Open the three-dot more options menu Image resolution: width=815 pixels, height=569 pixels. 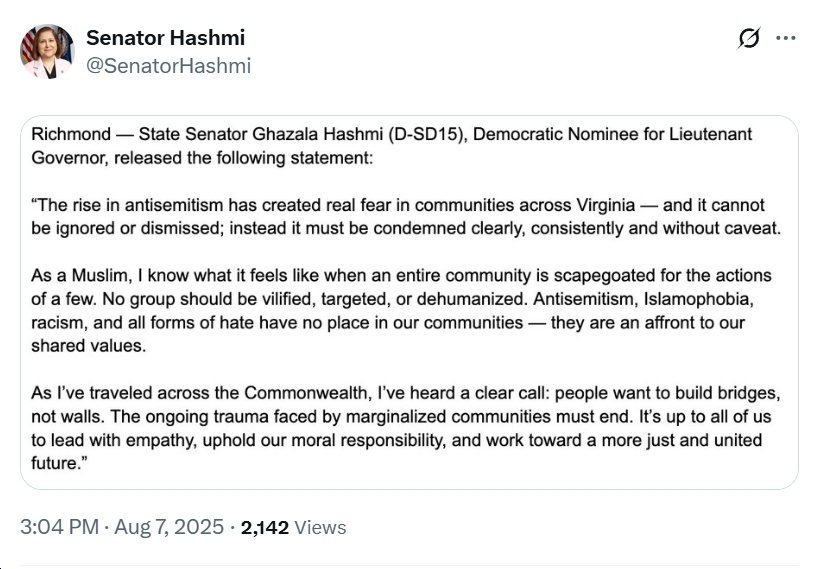785,38
